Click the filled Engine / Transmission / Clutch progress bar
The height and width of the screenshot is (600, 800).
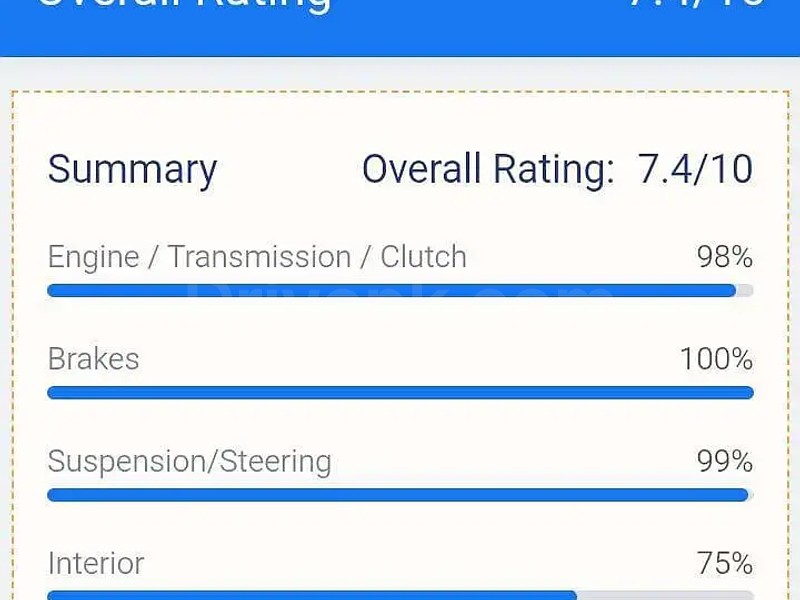pyautogui.click(x=390, y=291)
